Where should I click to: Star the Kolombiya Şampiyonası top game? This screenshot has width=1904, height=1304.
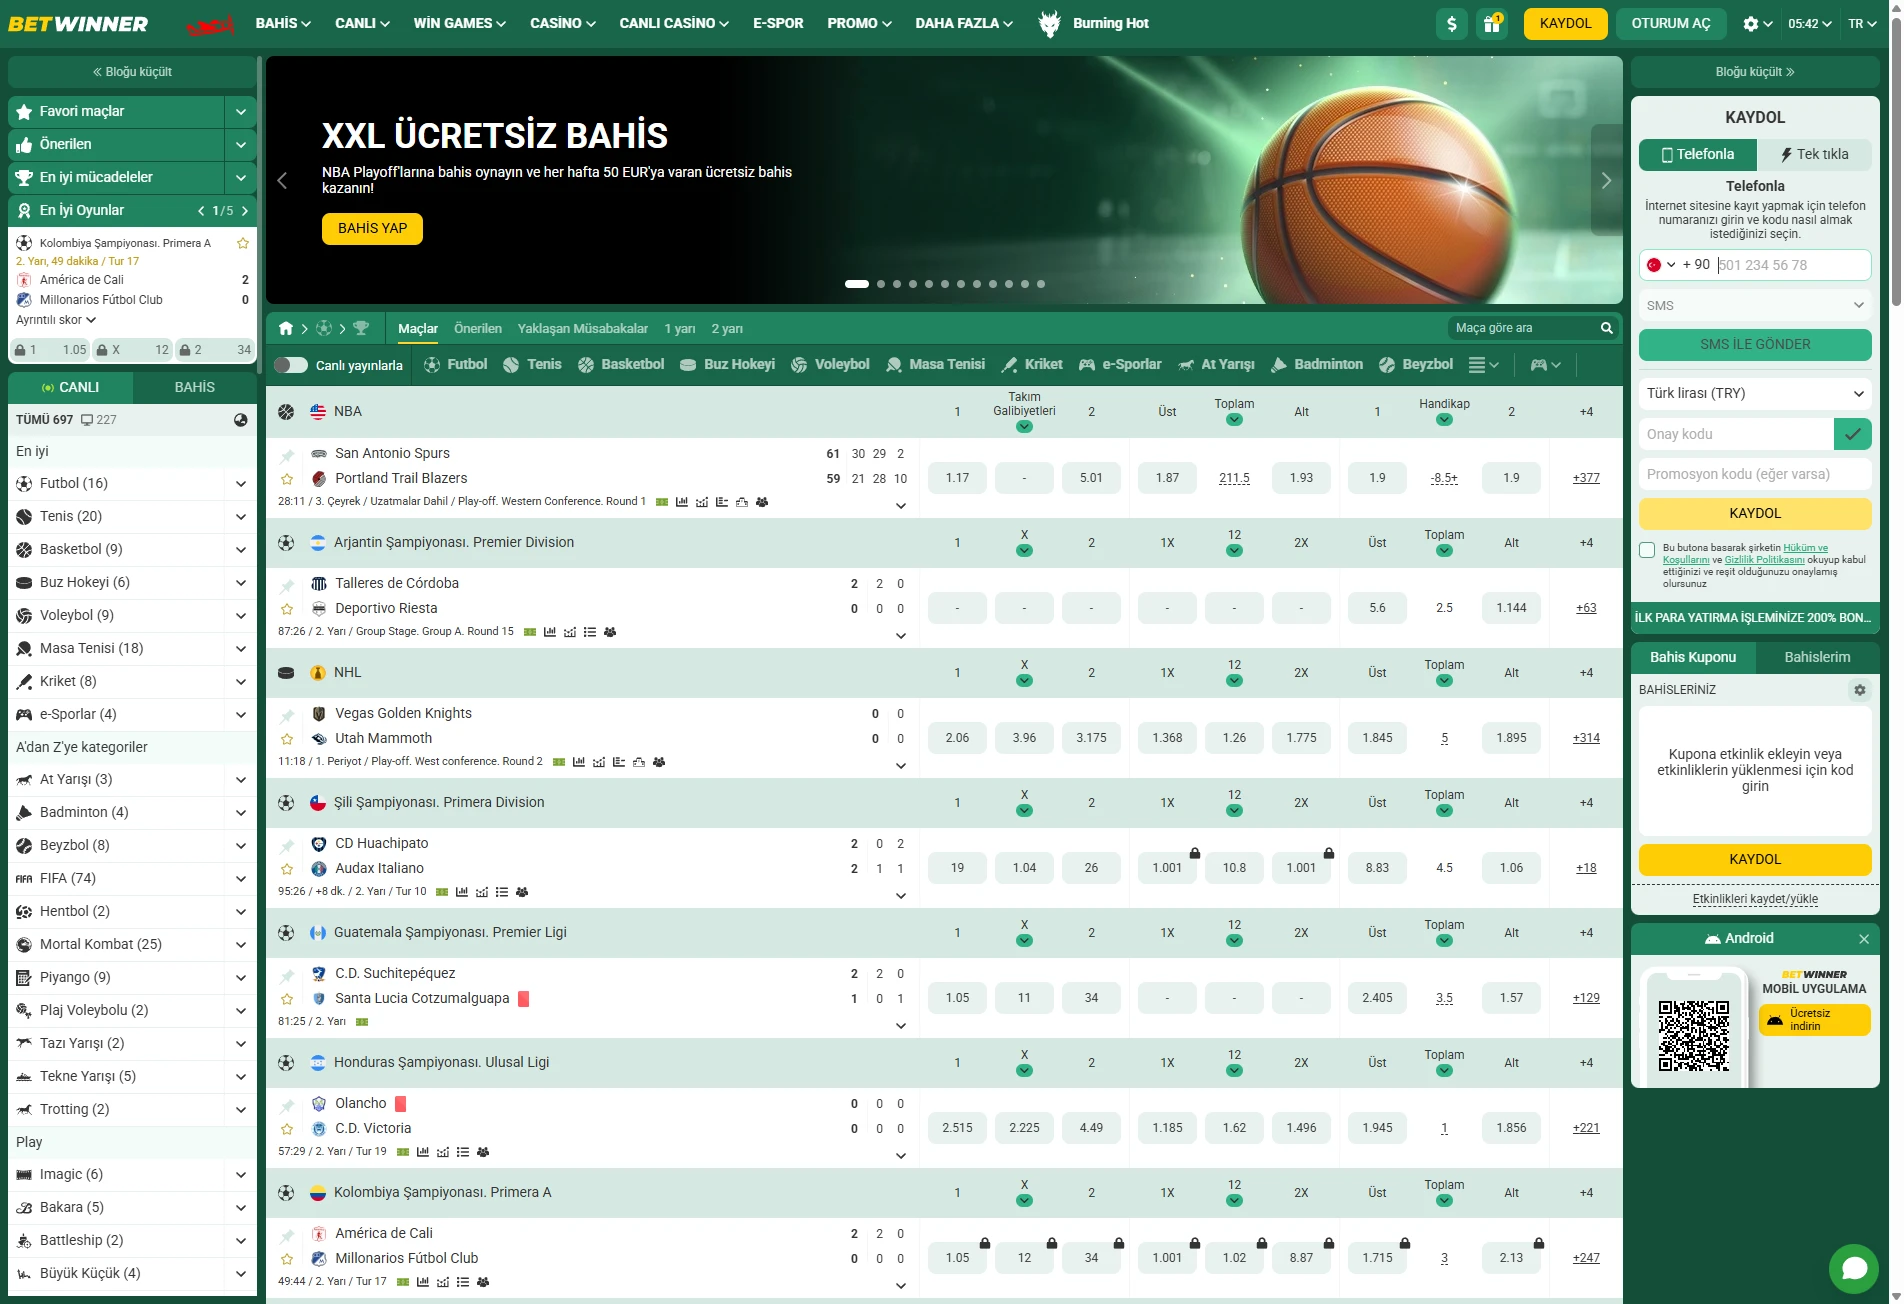click(242, 243)
